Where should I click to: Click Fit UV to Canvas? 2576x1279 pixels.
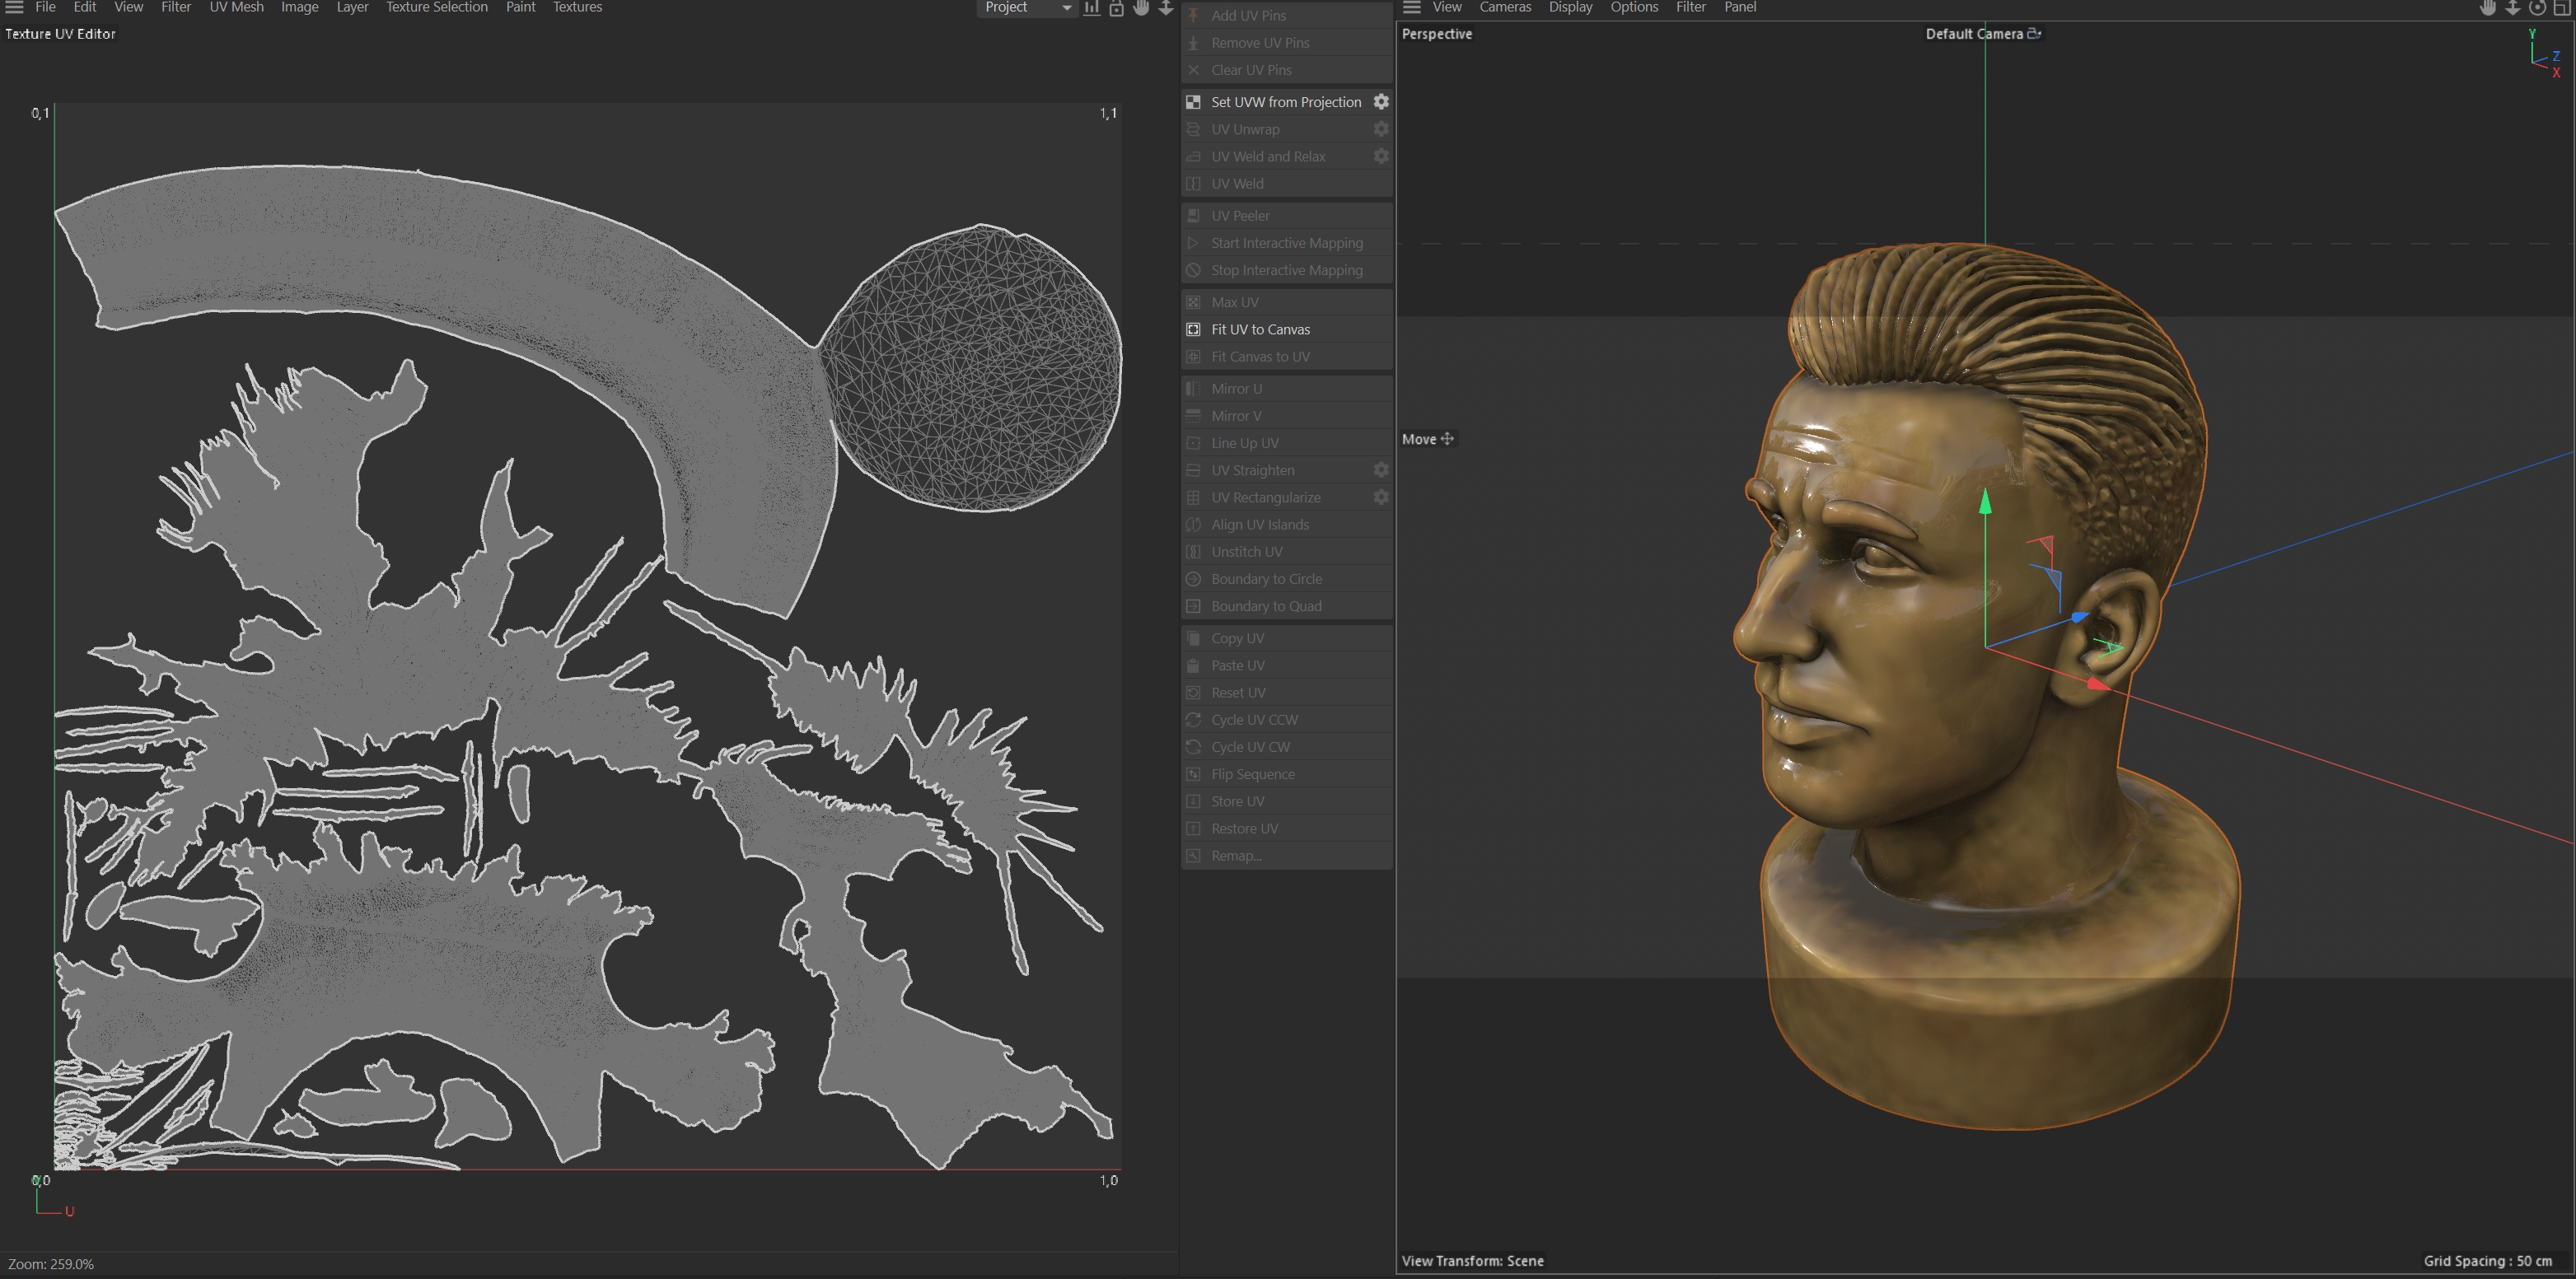coord(1260,329)
